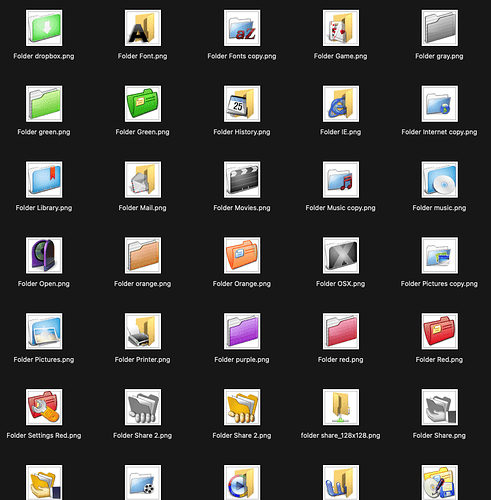Image resolution: width=491 pixels, height=500 pixels.
Task: Click the Folder Share.png file name label
Action: pos(439,435)
